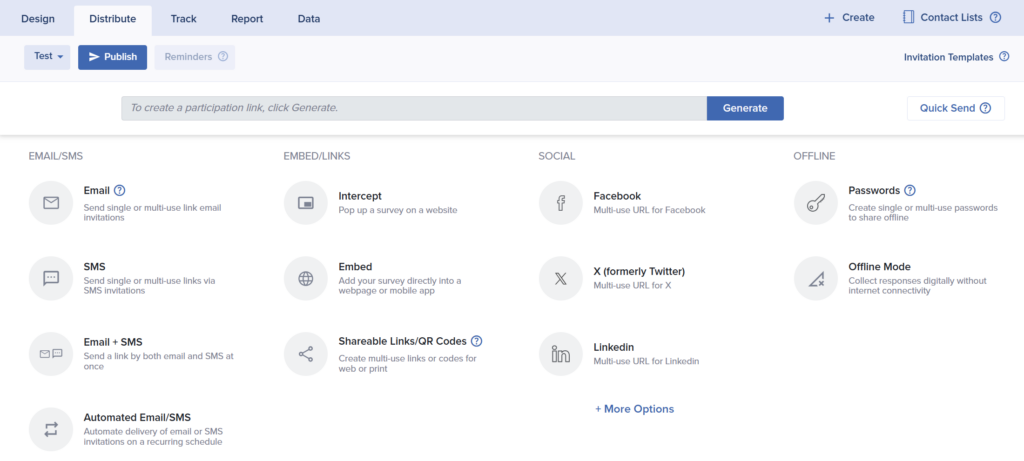The width and height of the screenshot is (1024, 461).
Task: Click "Multi-use URL for Linkedin" description
Action: [647, 361]
